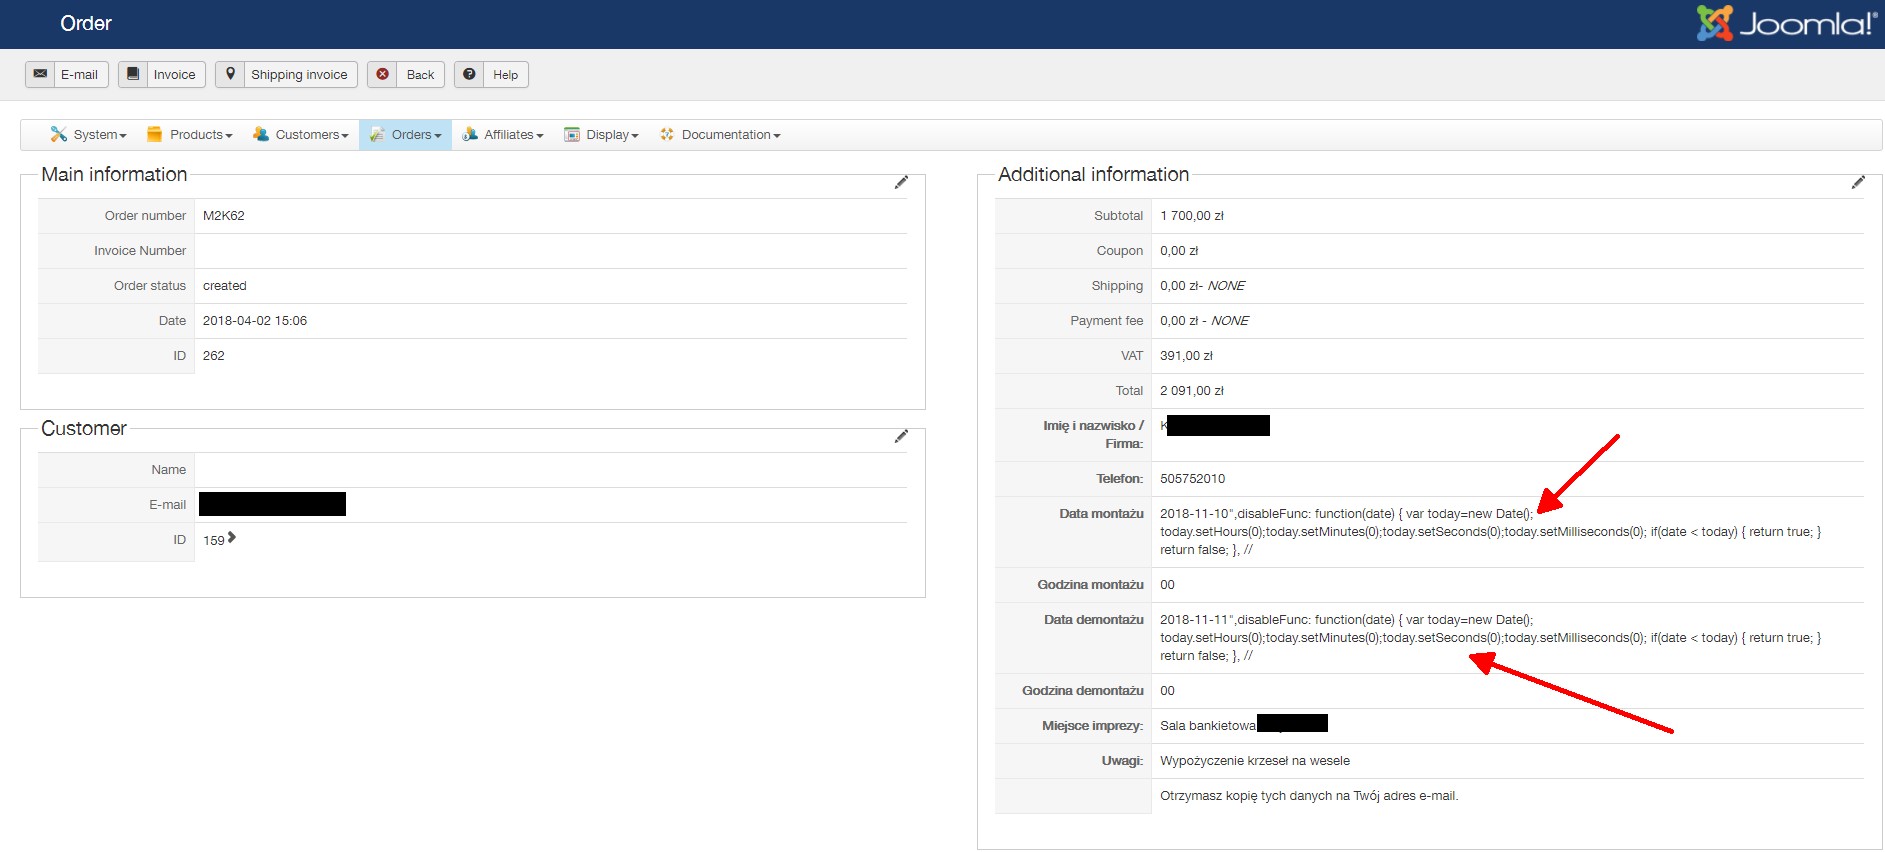Expand the System dropdown menu
This screenshot has height=852, width=1885.
click(x=89, y=135)
